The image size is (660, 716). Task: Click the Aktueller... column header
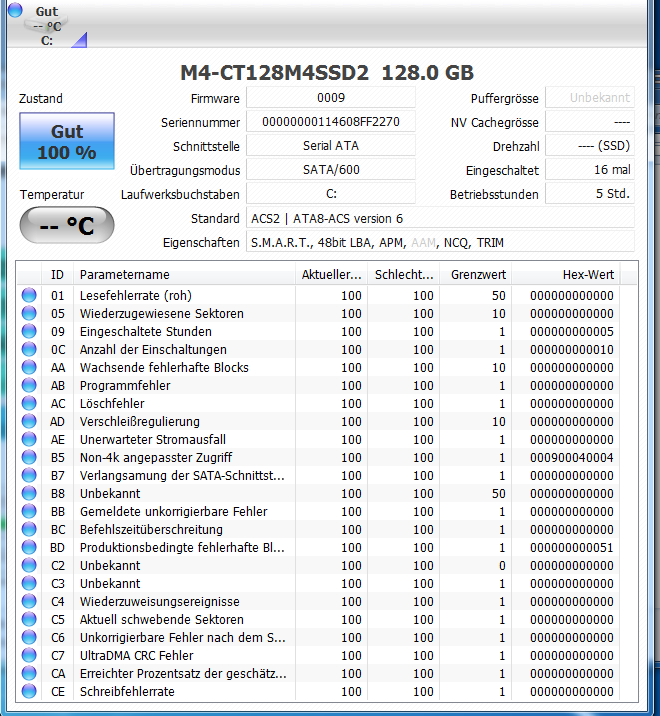click(332, 274)
